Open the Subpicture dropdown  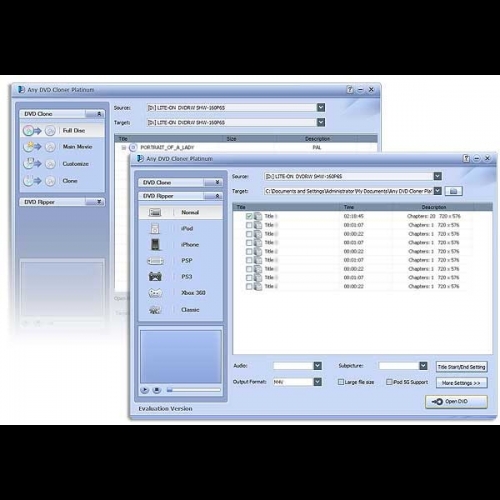423,366
